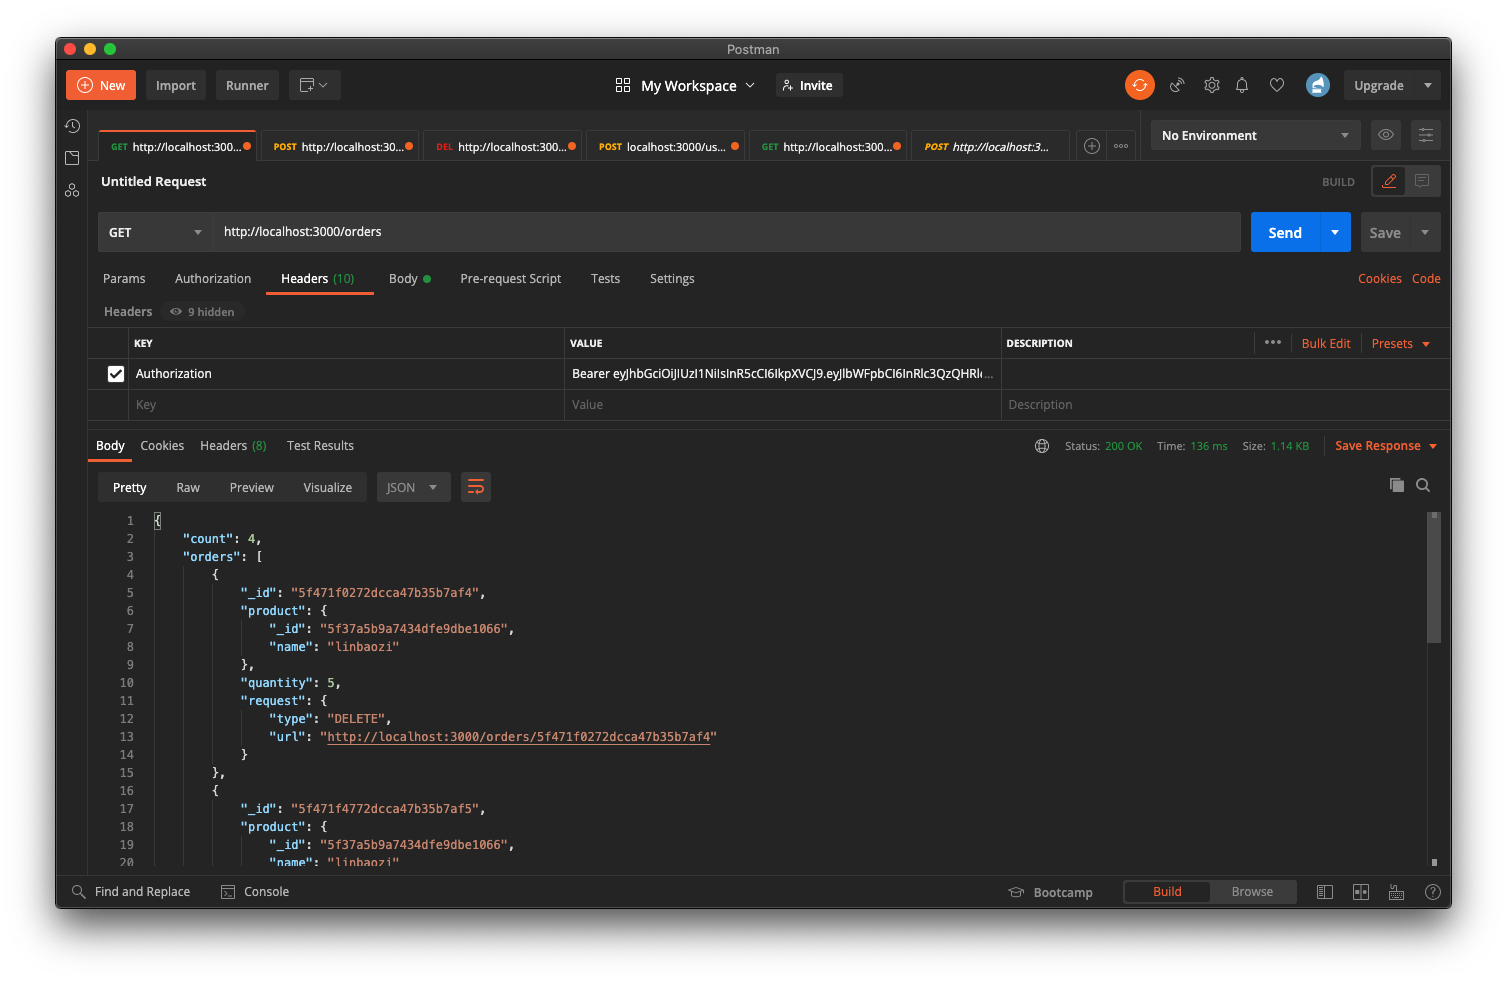
Task: Open the Pre-request Script tab
Action: 510,279
